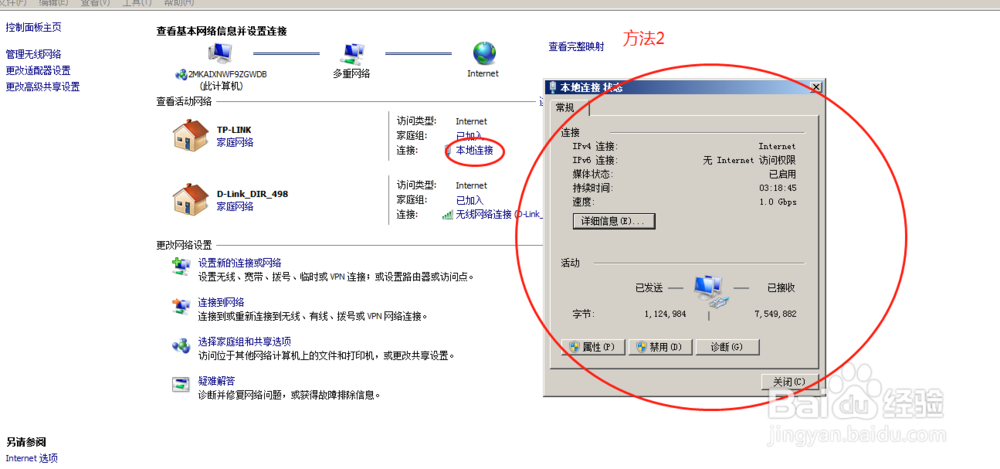This screenshot has height=469, width=1000.
Task: Open the 本地连接 connection link
Action: pos(474,151)
